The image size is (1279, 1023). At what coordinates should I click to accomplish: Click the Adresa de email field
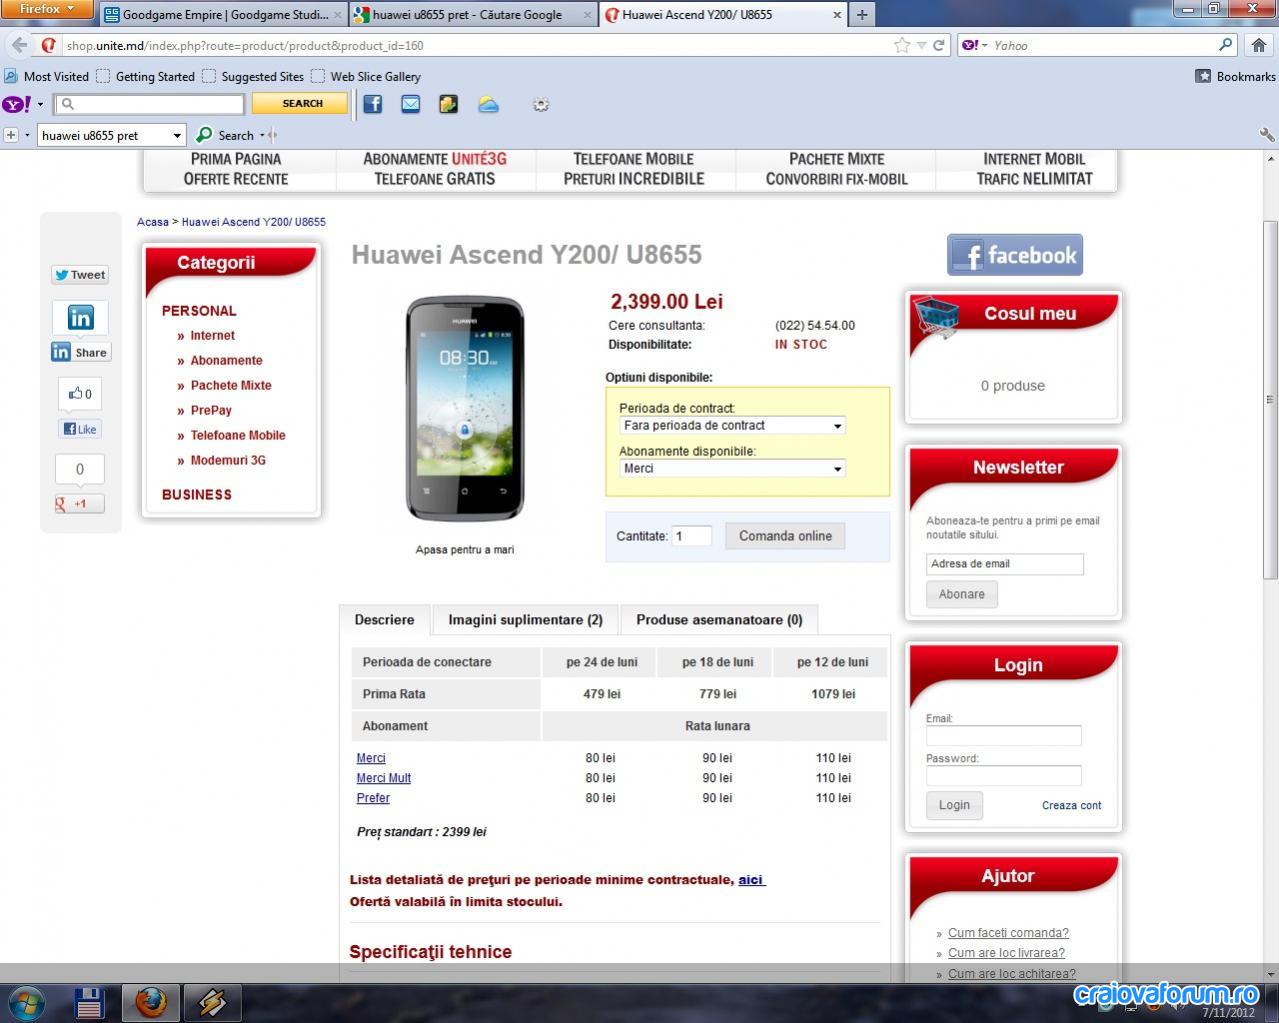pos(1004,564)
